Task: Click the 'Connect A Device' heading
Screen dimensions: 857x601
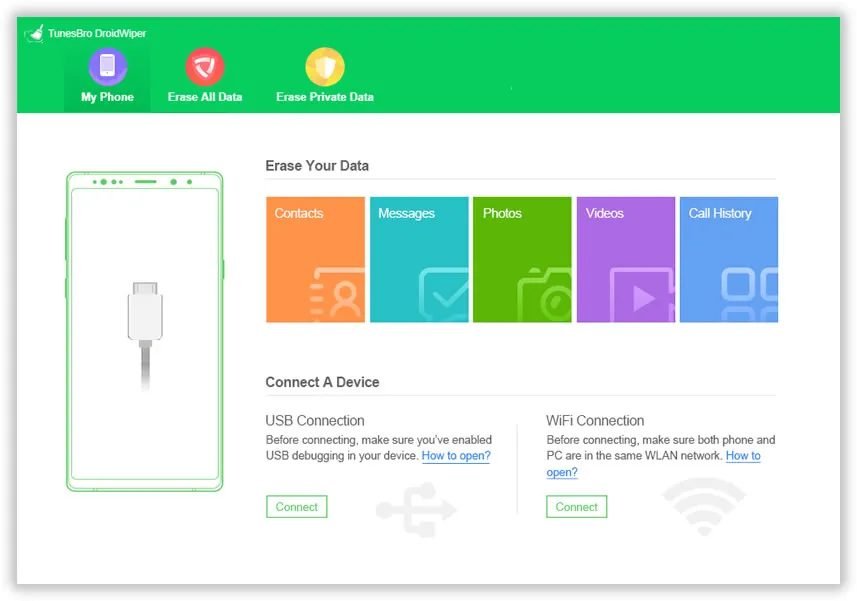Action: tap(322, 382)
